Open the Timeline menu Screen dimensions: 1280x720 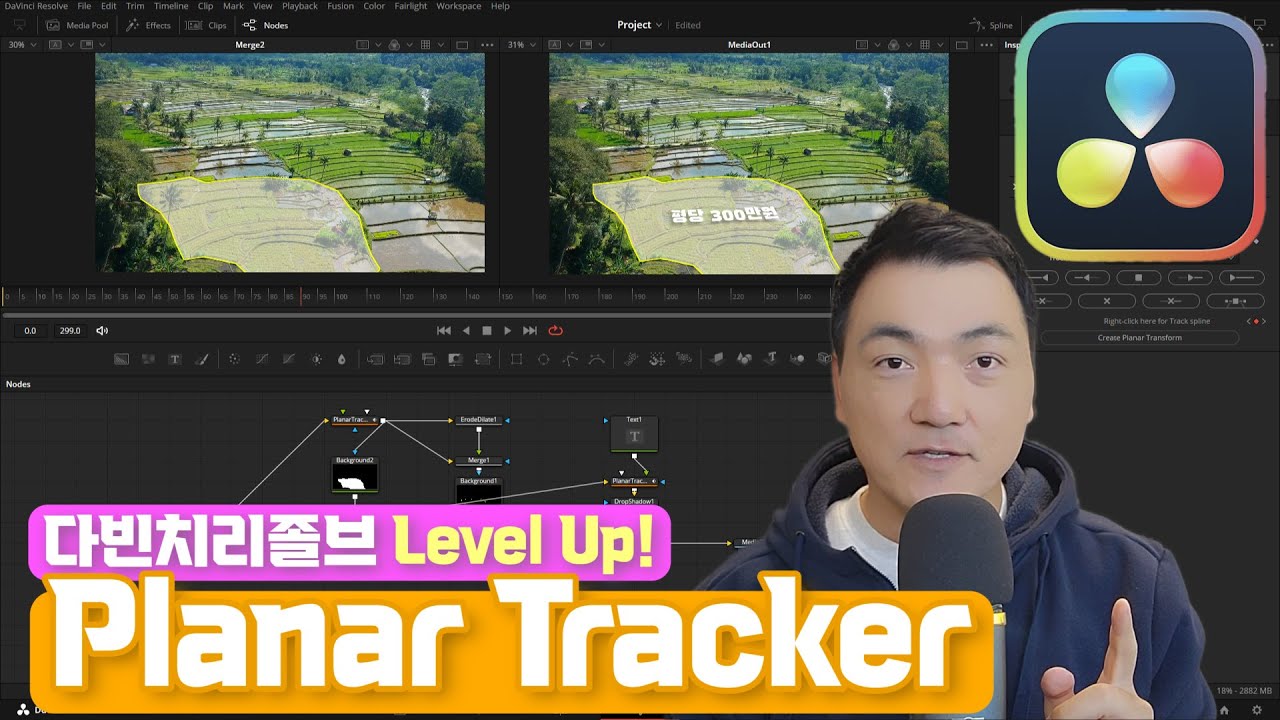(x=171, y=6)
